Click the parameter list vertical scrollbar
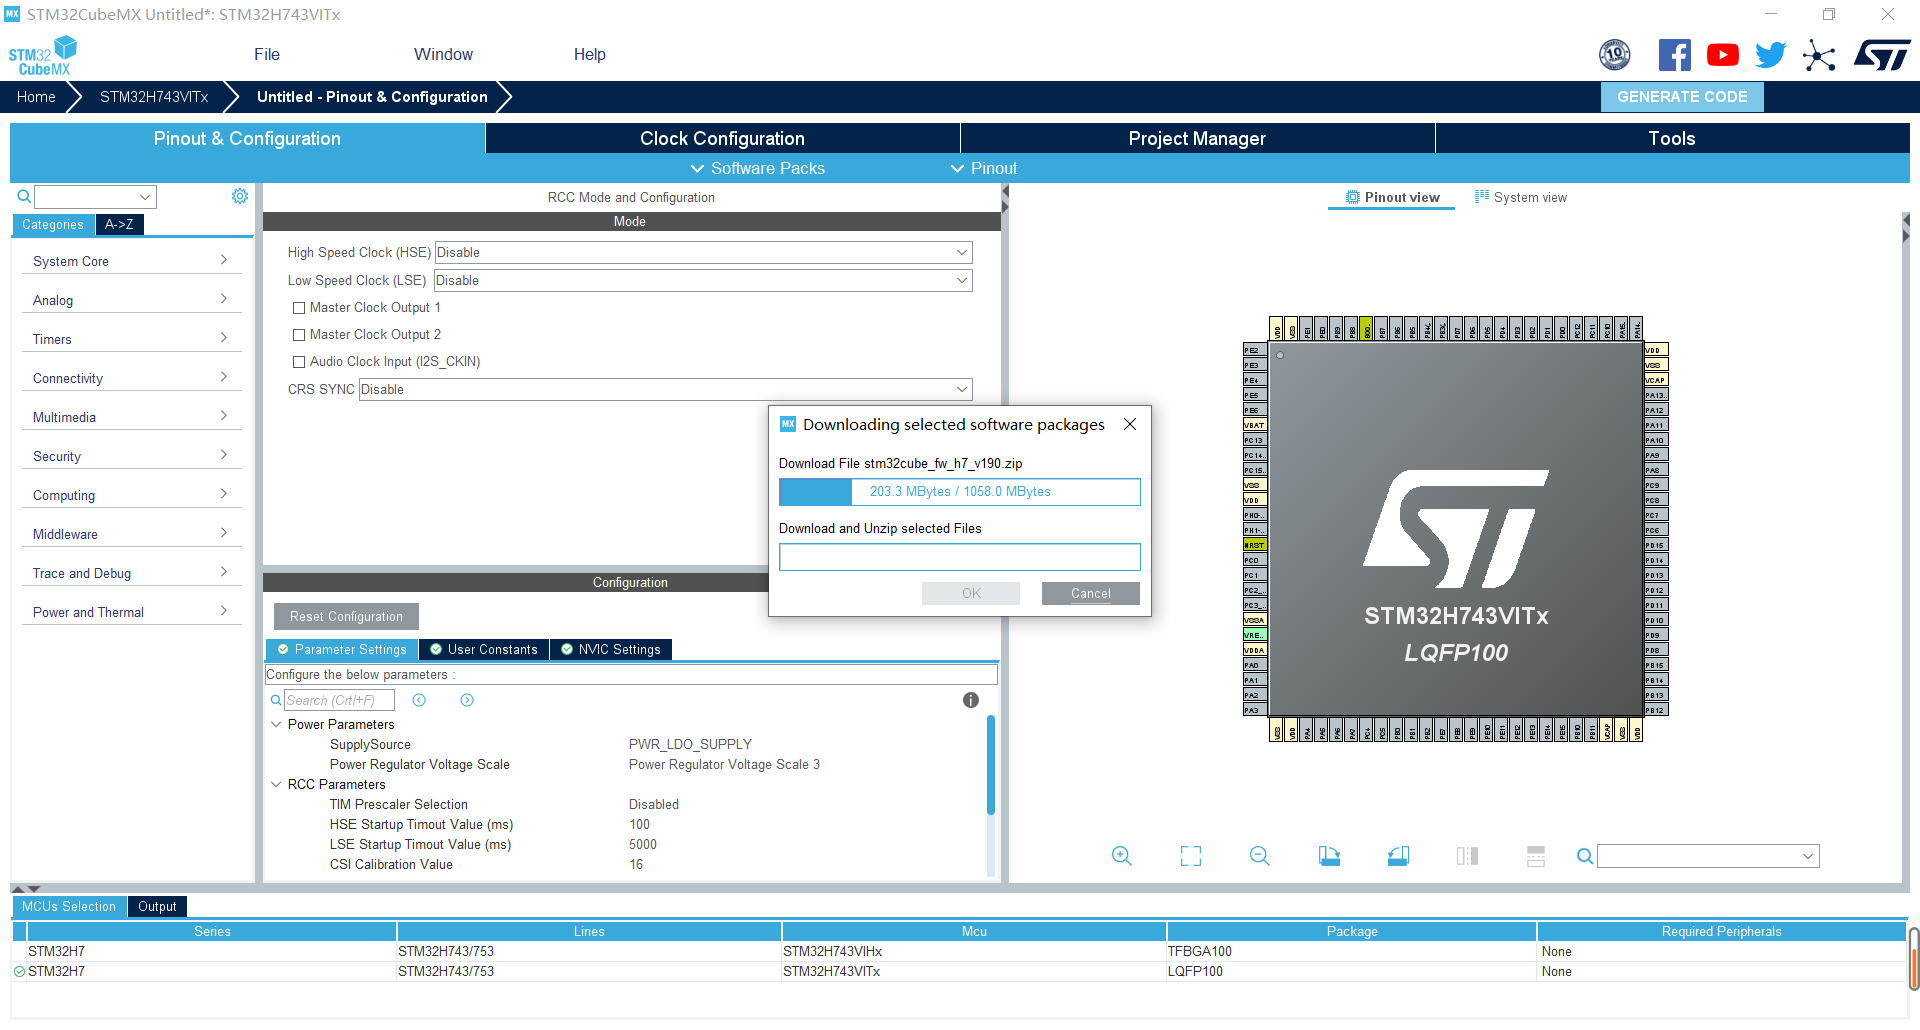Screen dimensions: 1920x1030 991,765
